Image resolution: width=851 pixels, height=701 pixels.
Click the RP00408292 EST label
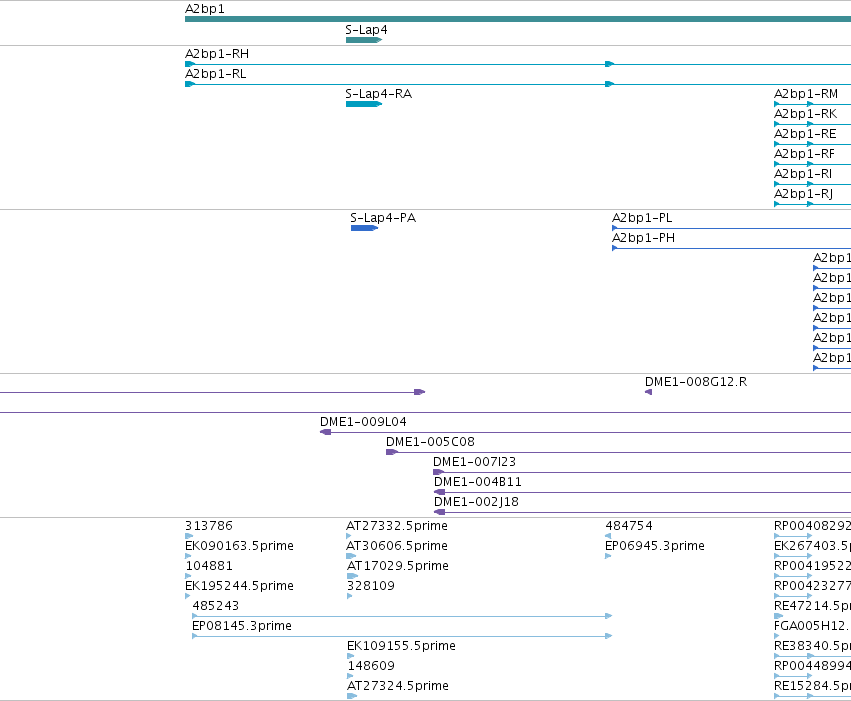click(812, 526)
